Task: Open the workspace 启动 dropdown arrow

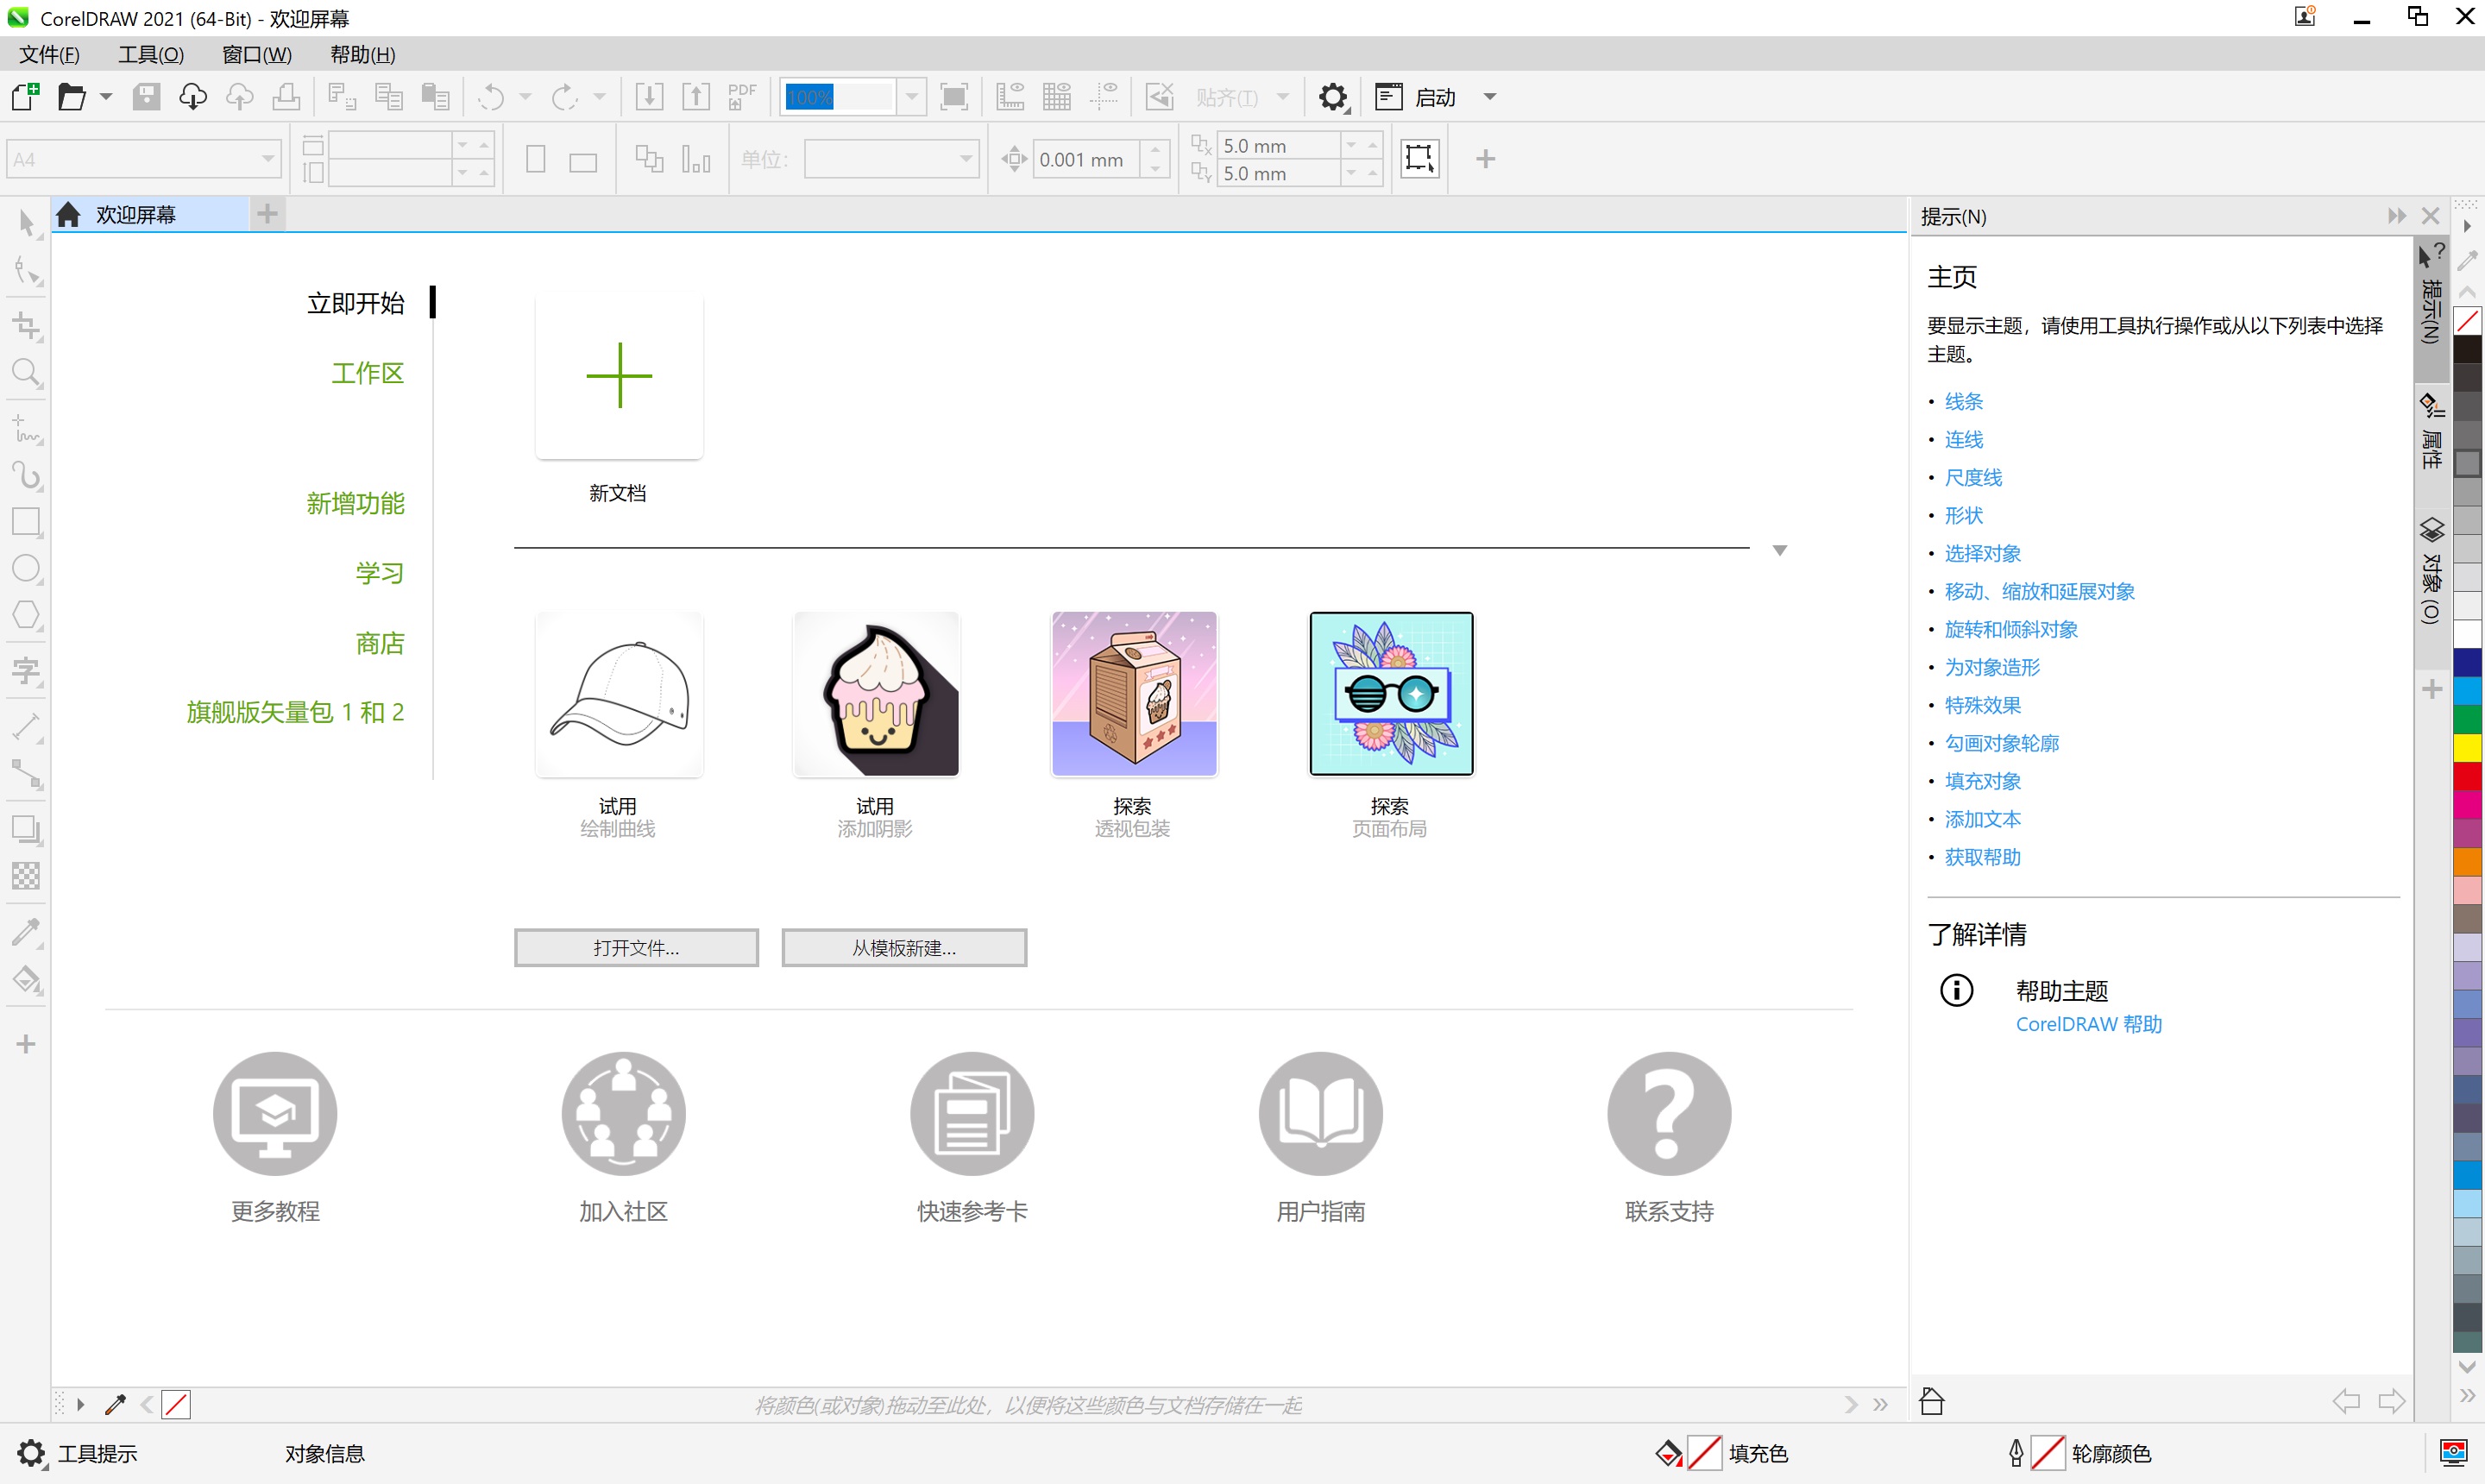Action: [x=1490, y=97]
